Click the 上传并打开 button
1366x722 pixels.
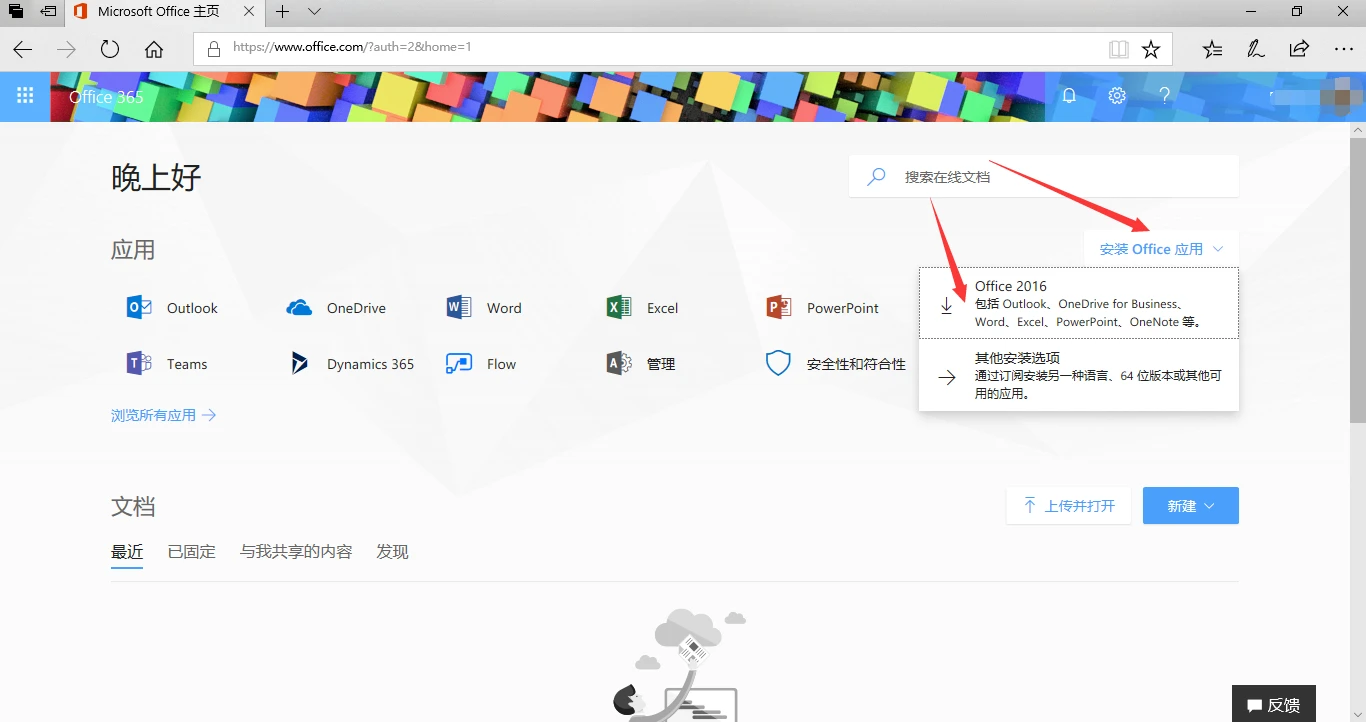coord(1069,506)
